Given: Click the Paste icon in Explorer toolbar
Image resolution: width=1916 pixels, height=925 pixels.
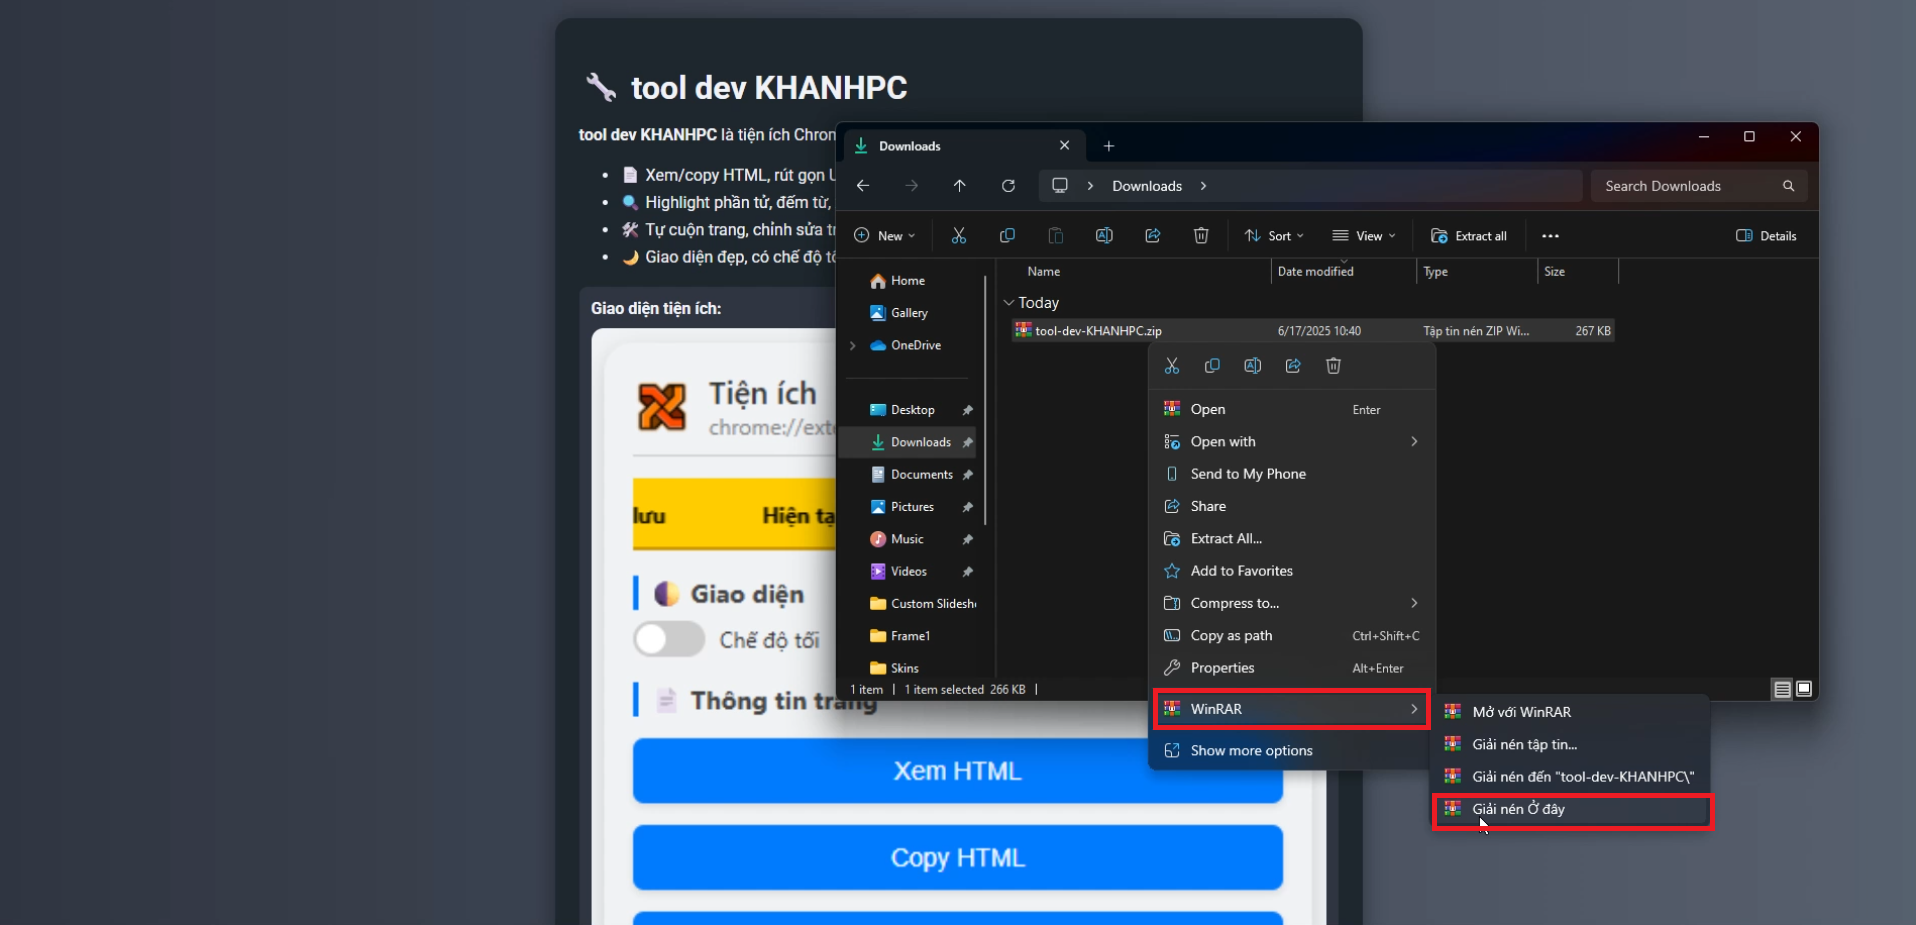Looking at the screenshot, I should pos(1055,236).
